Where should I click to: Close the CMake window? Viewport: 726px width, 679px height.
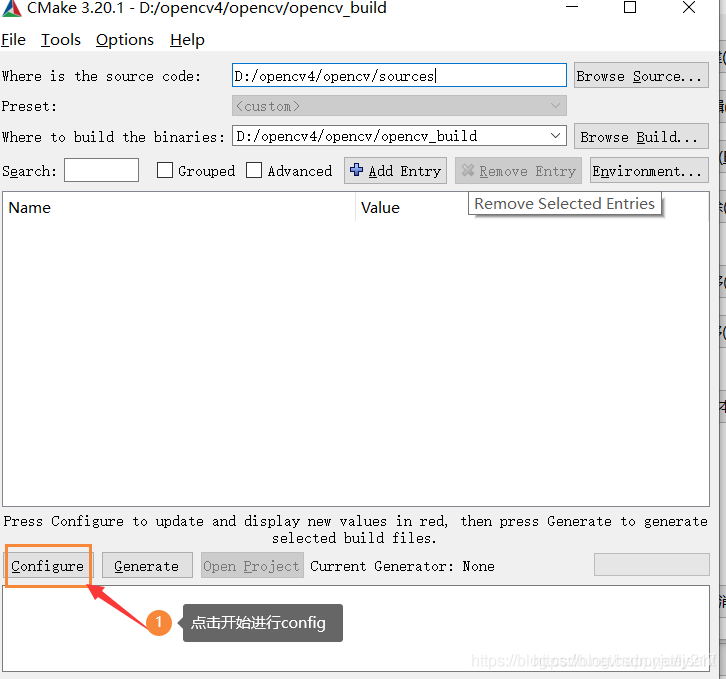click(689, 7)
